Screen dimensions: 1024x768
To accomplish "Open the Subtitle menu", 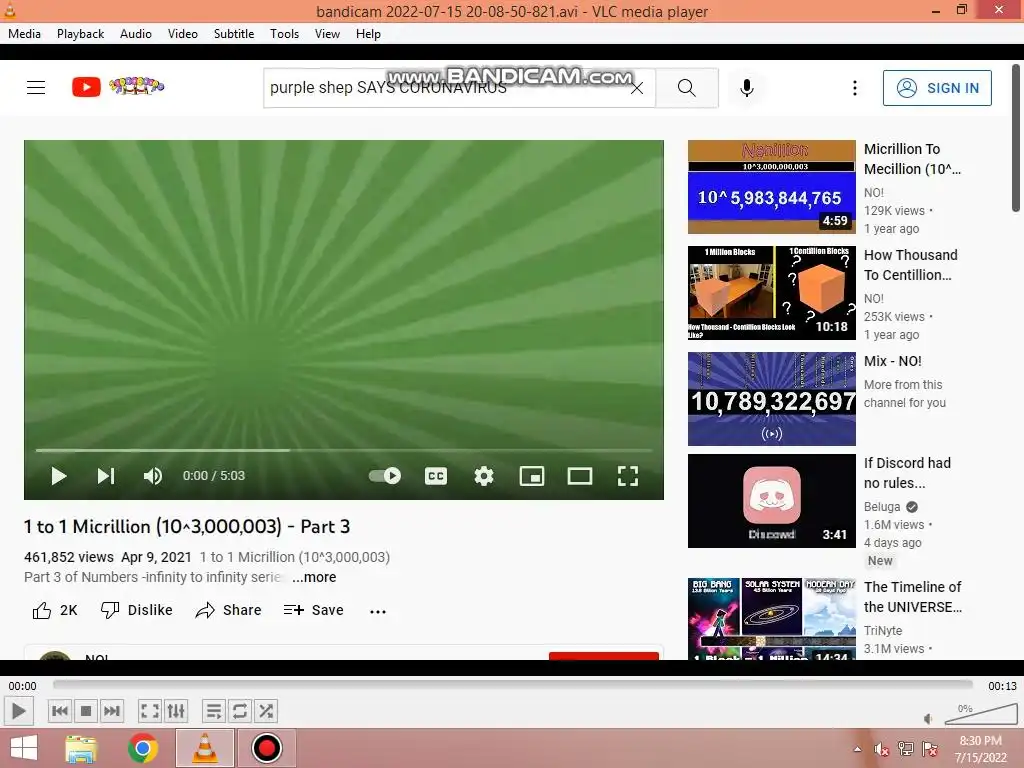I will pos(234,34).
